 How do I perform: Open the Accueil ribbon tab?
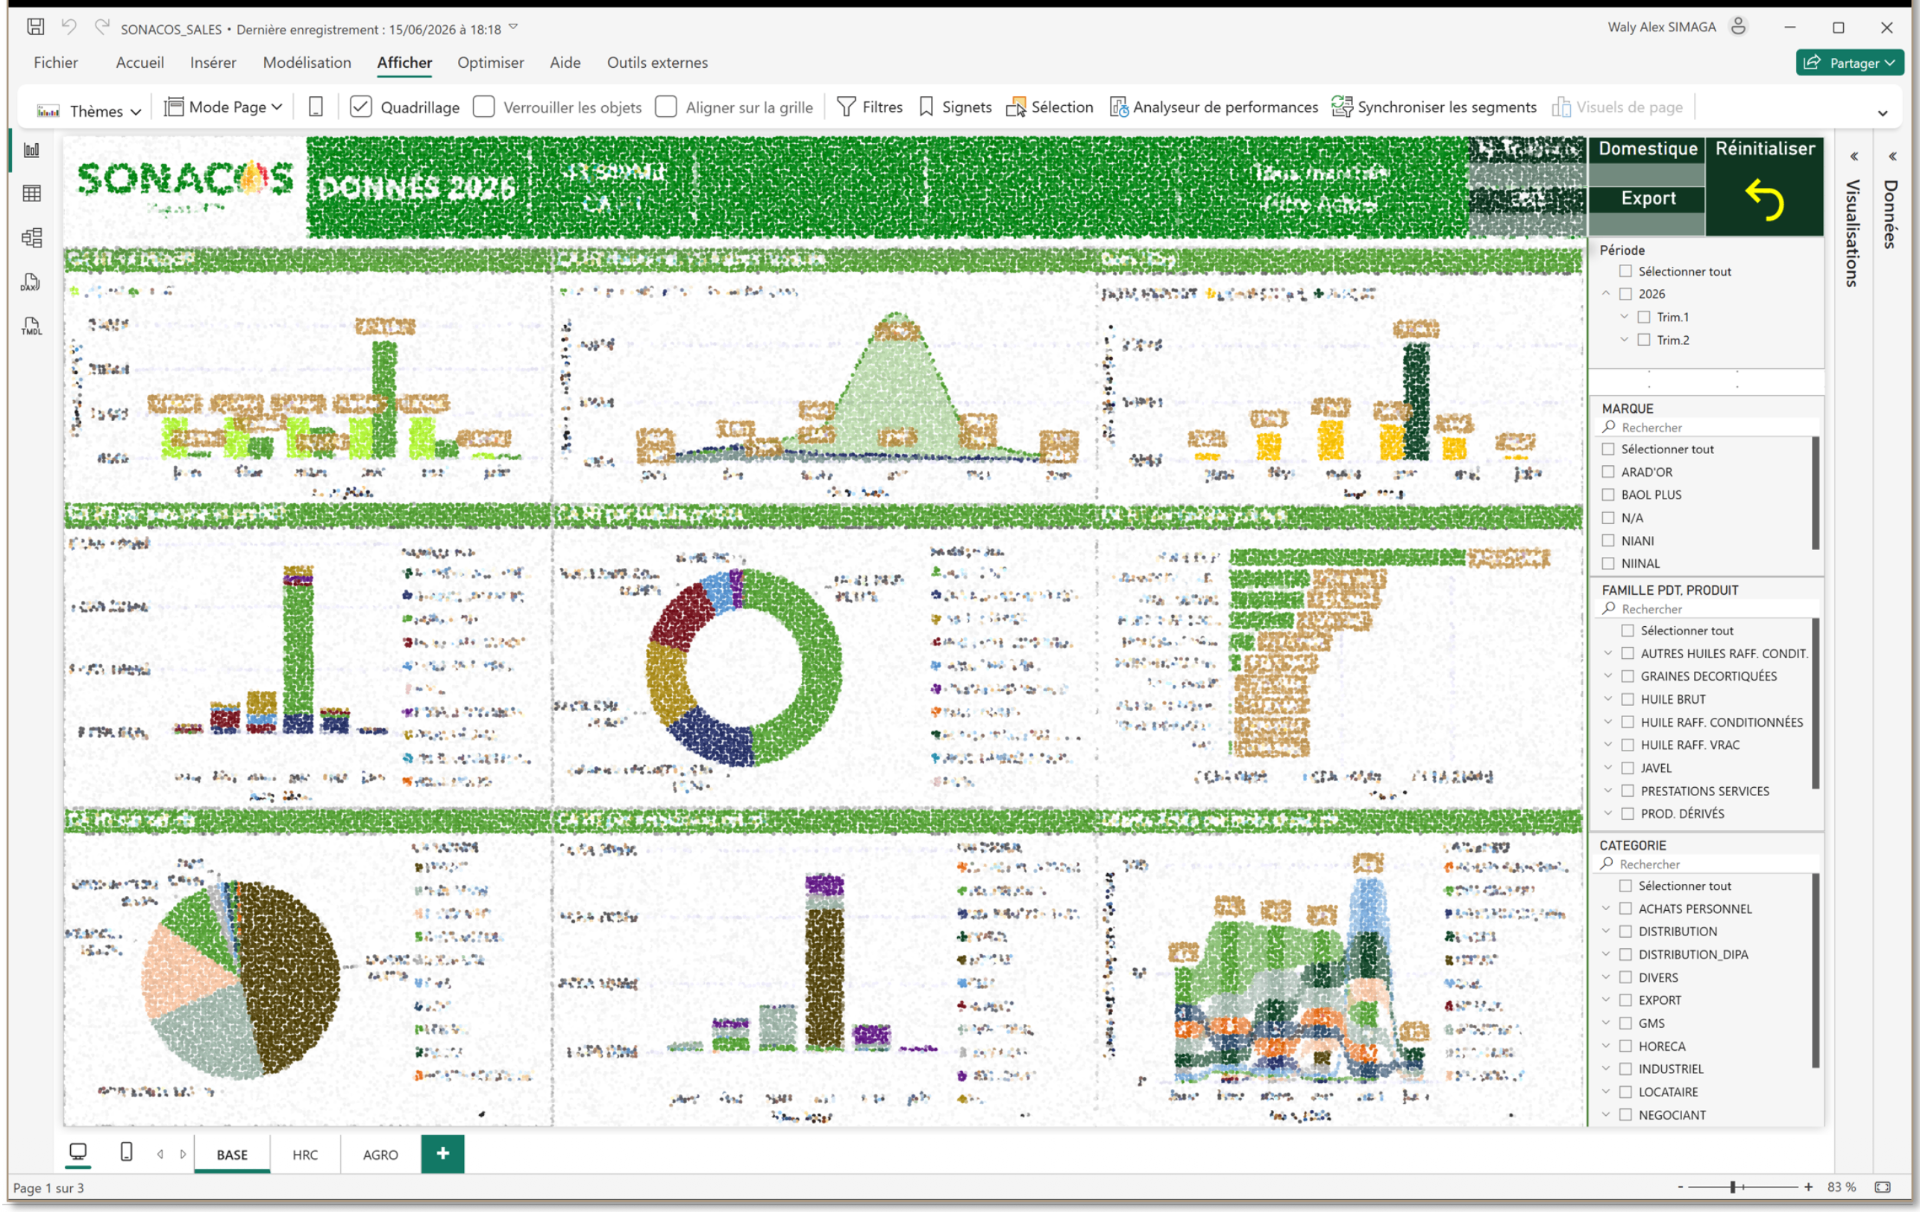pos(140,63)
